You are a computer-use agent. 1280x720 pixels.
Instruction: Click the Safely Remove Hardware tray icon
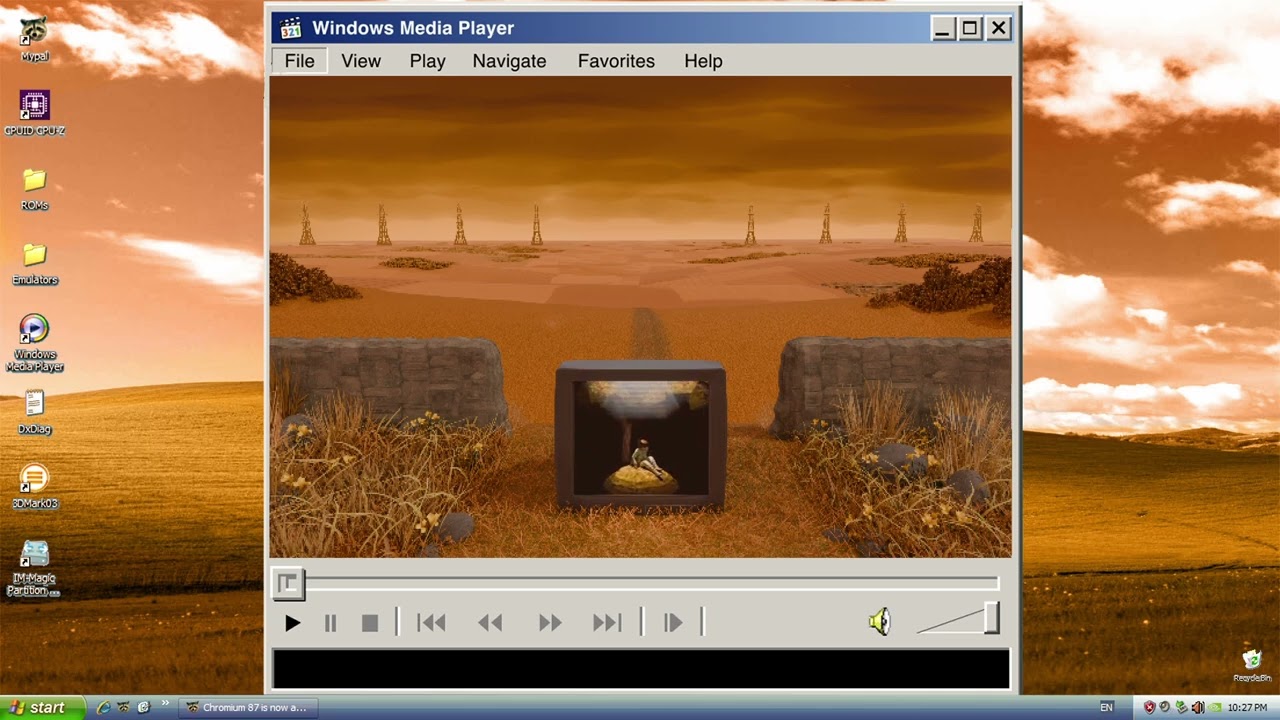point(1182,707)
